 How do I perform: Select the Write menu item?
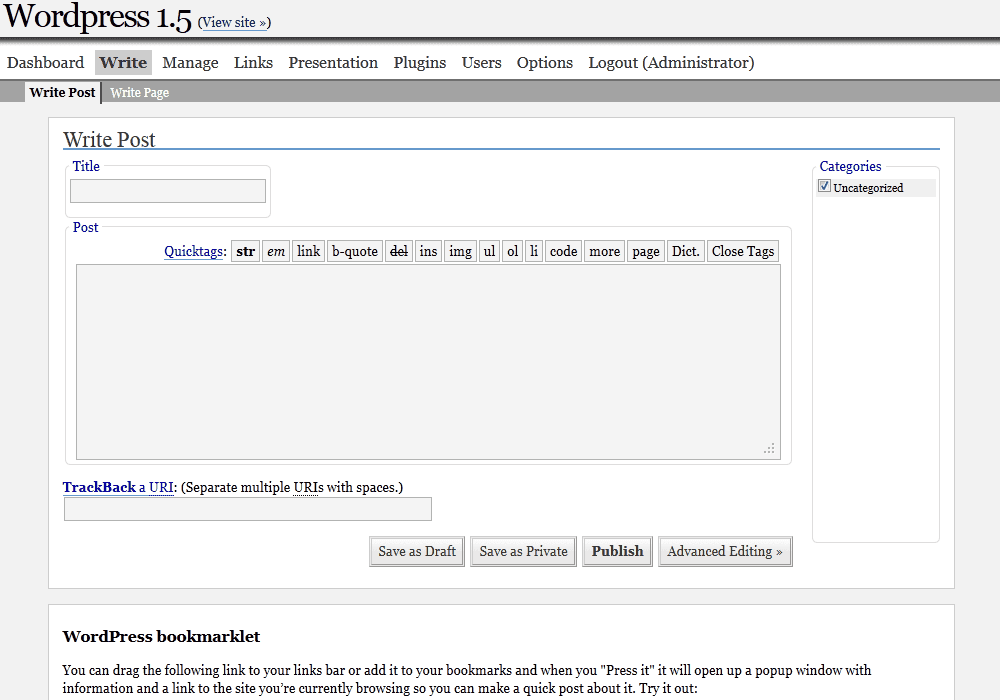[123, 62]
